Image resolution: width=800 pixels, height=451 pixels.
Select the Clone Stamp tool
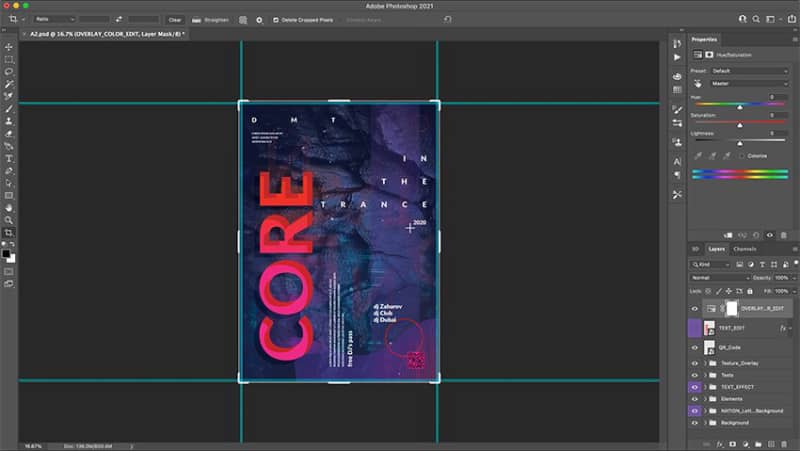(x=9, y=121)
